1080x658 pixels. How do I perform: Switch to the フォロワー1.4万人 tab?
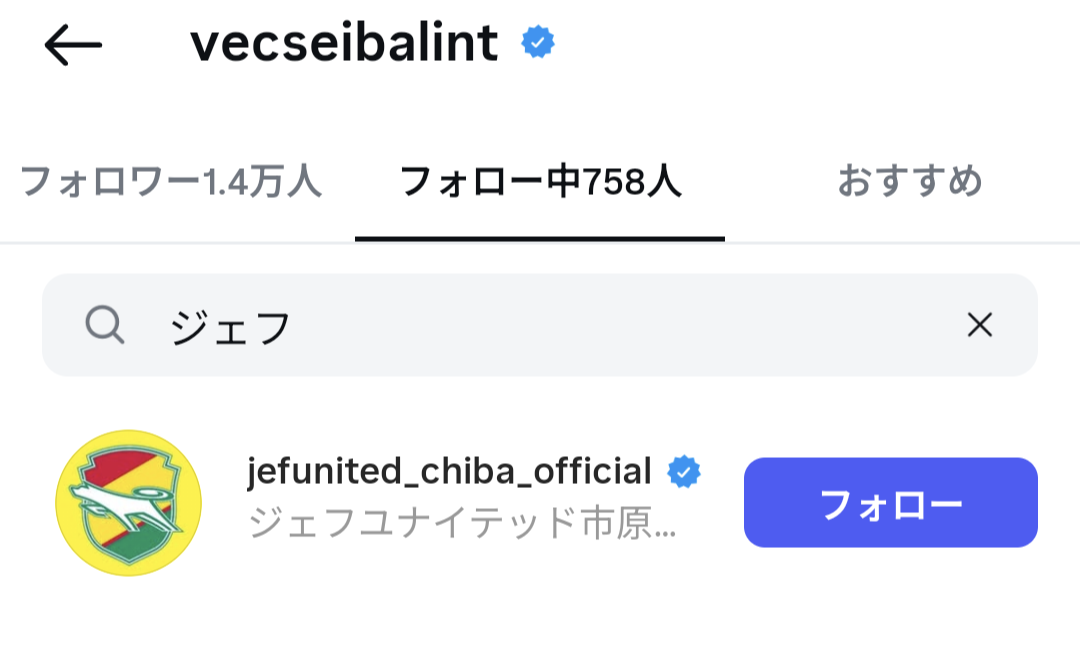click(x=171, y=183)
